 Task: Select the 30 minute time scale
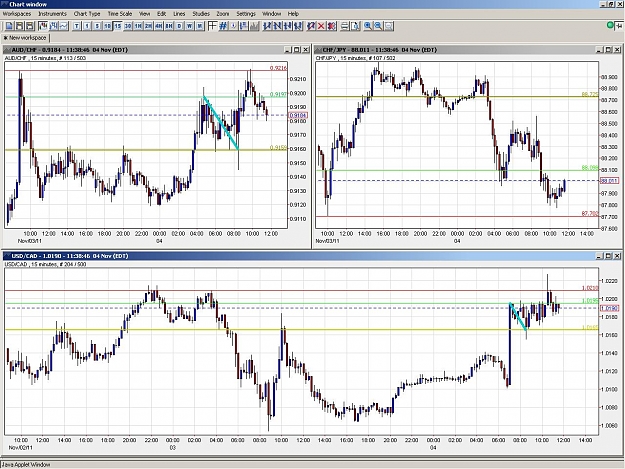click(128, 26)
